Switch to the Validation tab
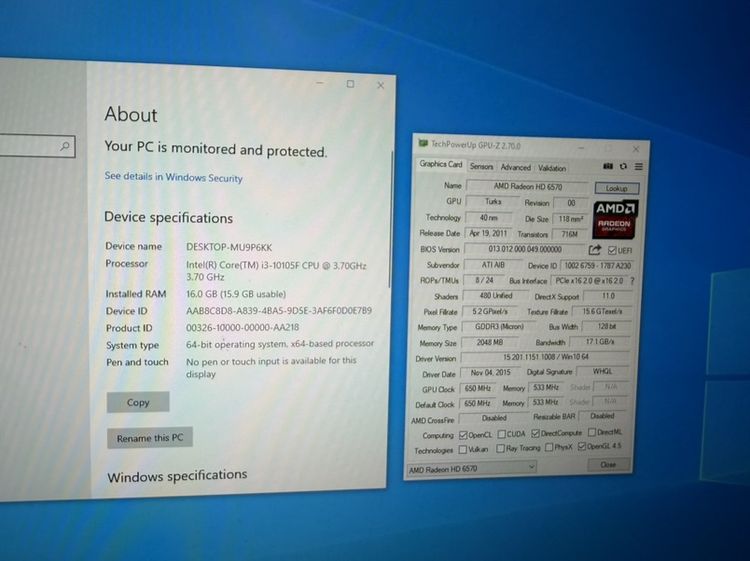This screenshot has width=750, height=561. coord(552,168)
